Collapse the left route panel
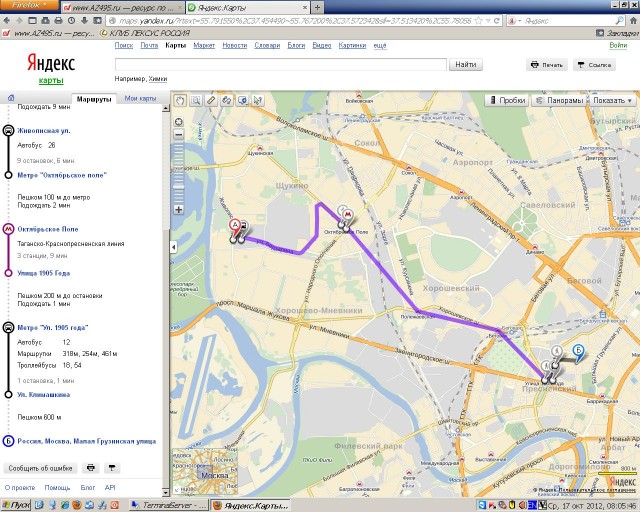 (x=174, y=246)
